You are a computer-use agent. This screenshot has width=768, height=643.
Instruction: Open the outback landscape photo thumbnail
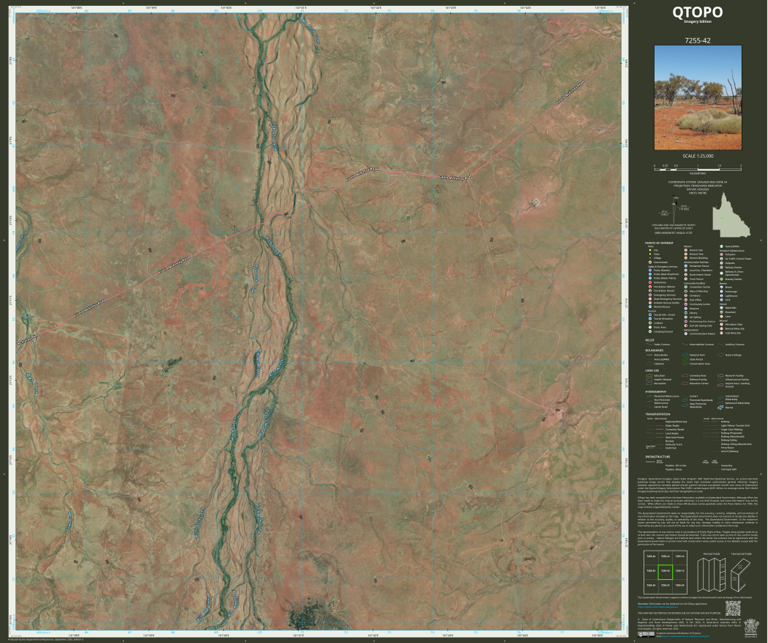pyautogui.click(x=698, y=97)
